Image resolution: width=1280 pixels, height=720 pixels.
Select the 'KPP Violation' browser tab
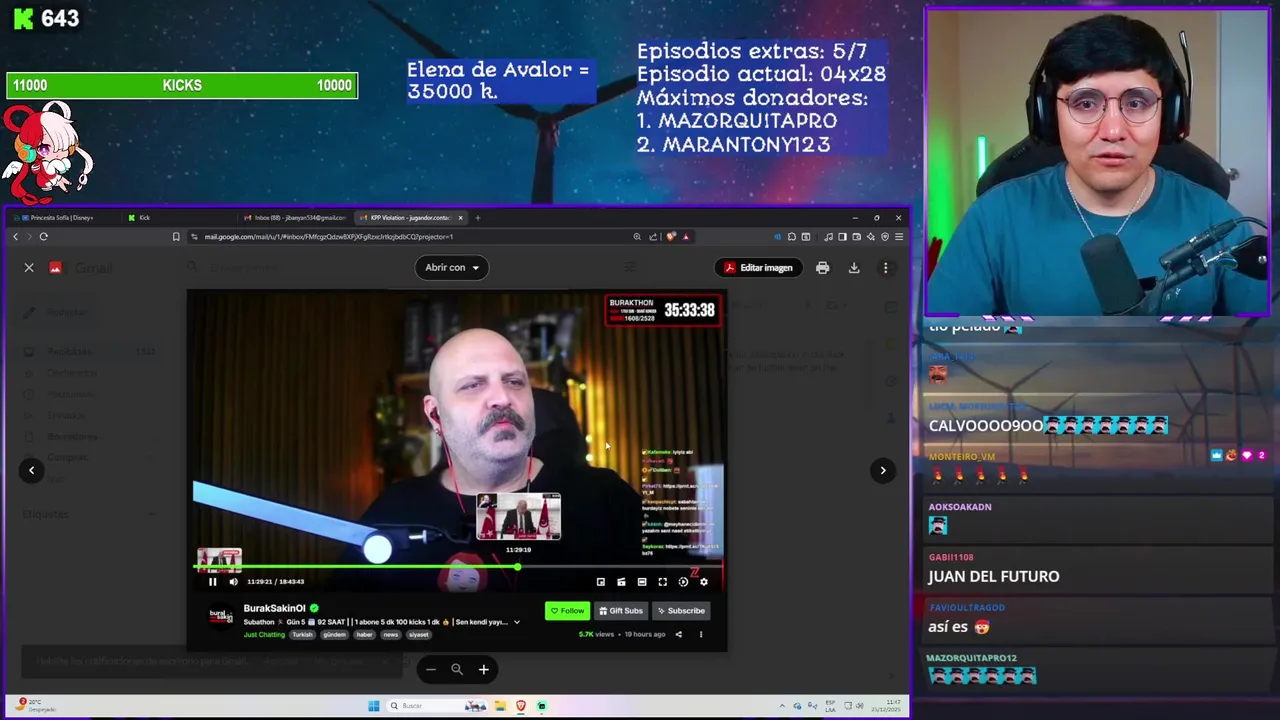[x=410, y=217]
